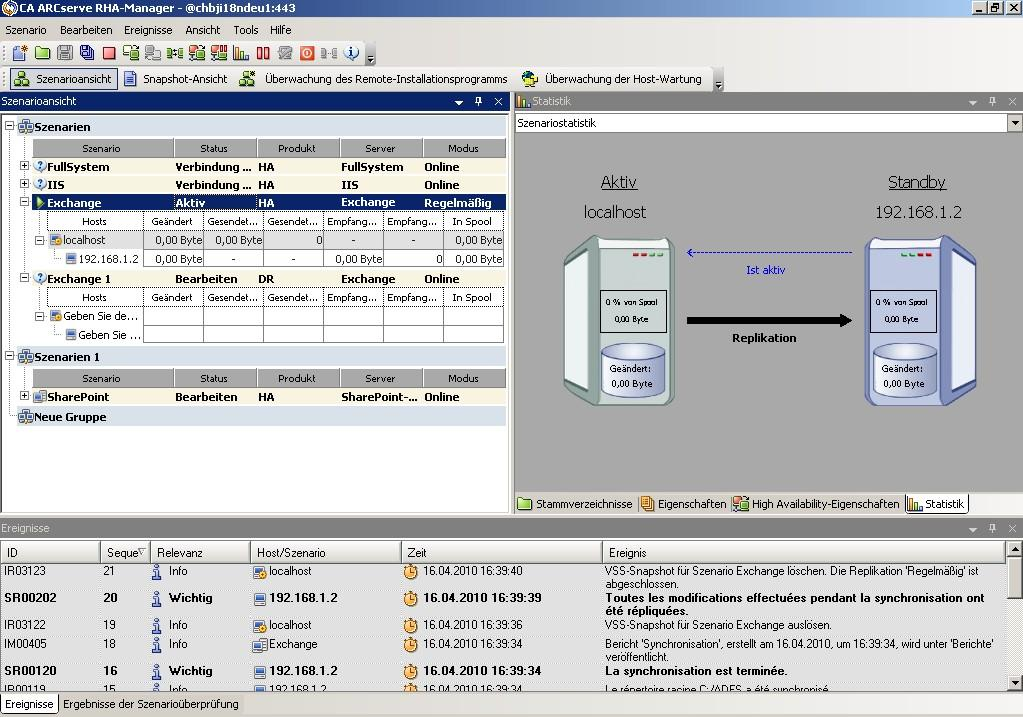Click the blue info bubble toolbar icon

(x=351, y=53)
